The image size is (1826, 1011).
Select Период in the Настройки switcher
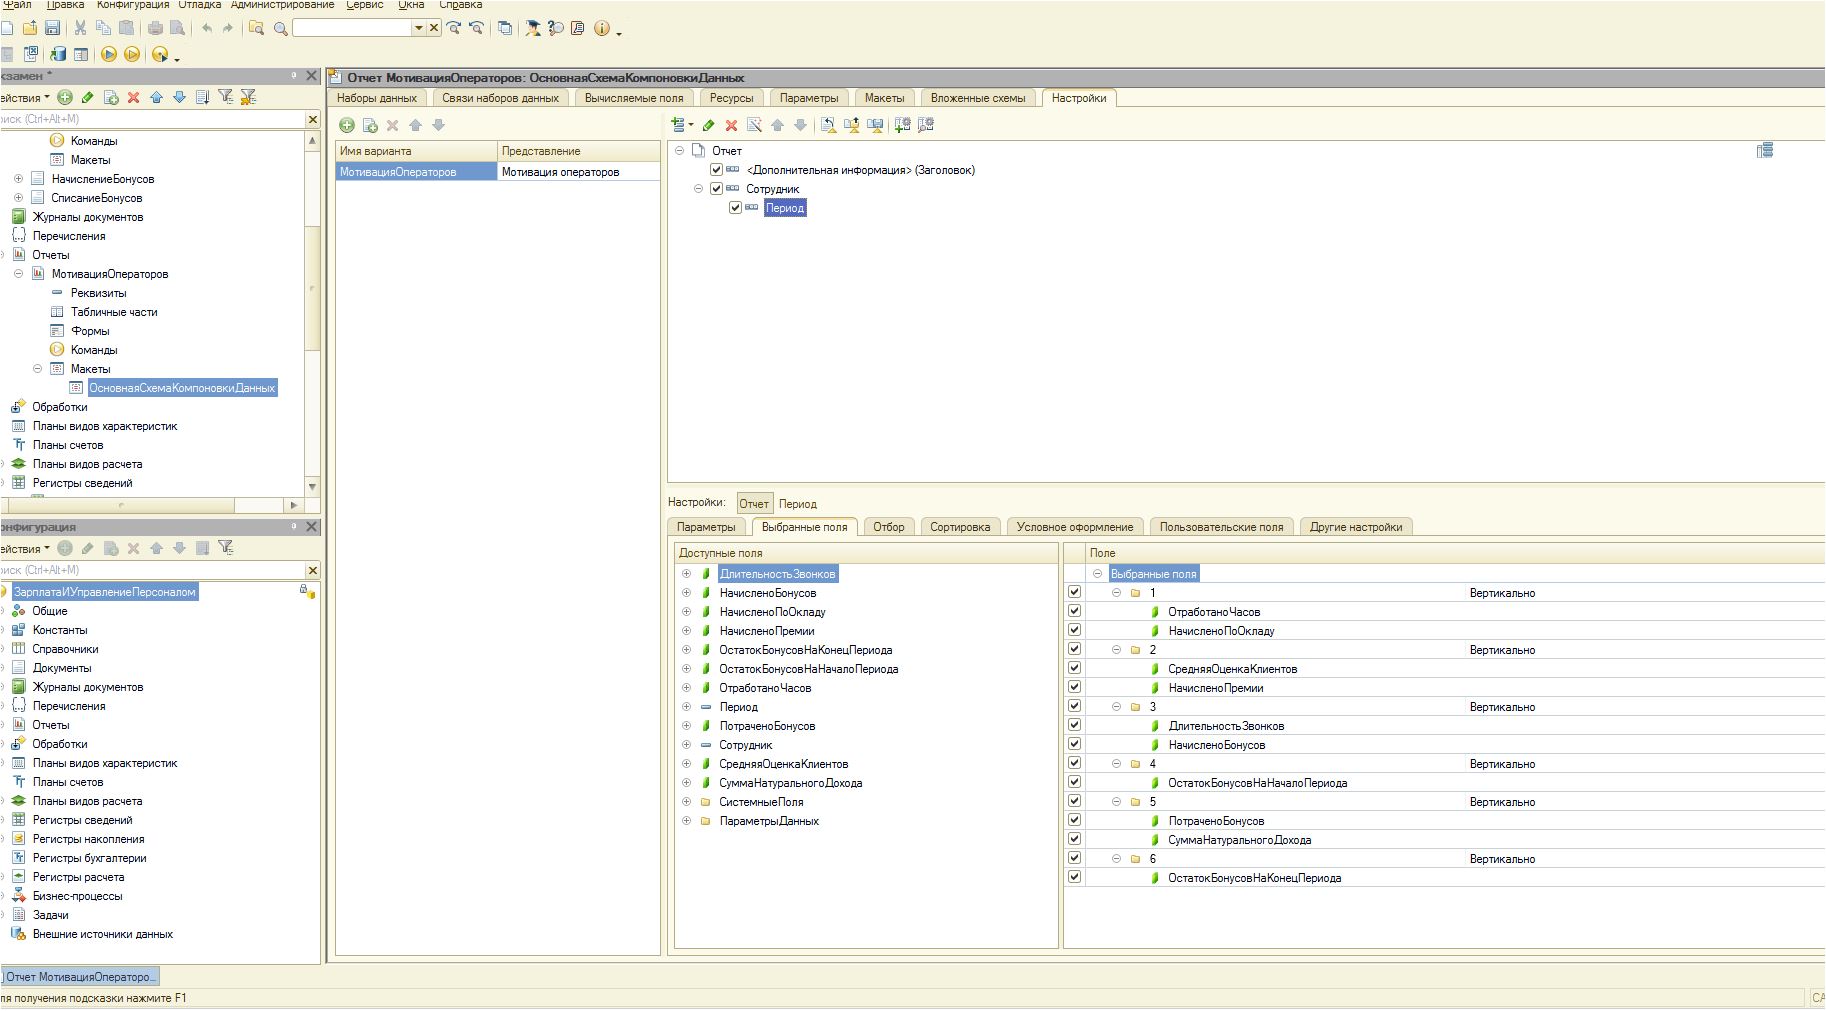(798, 504)
